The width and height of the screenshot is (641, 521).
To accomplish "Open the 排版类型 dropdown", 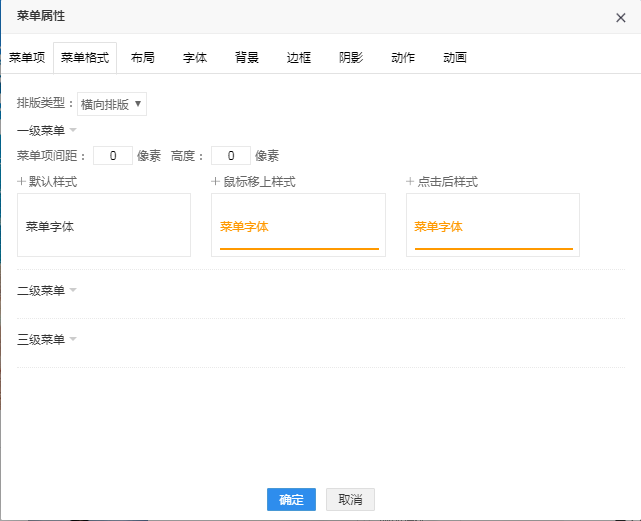I will coord(112,104).
